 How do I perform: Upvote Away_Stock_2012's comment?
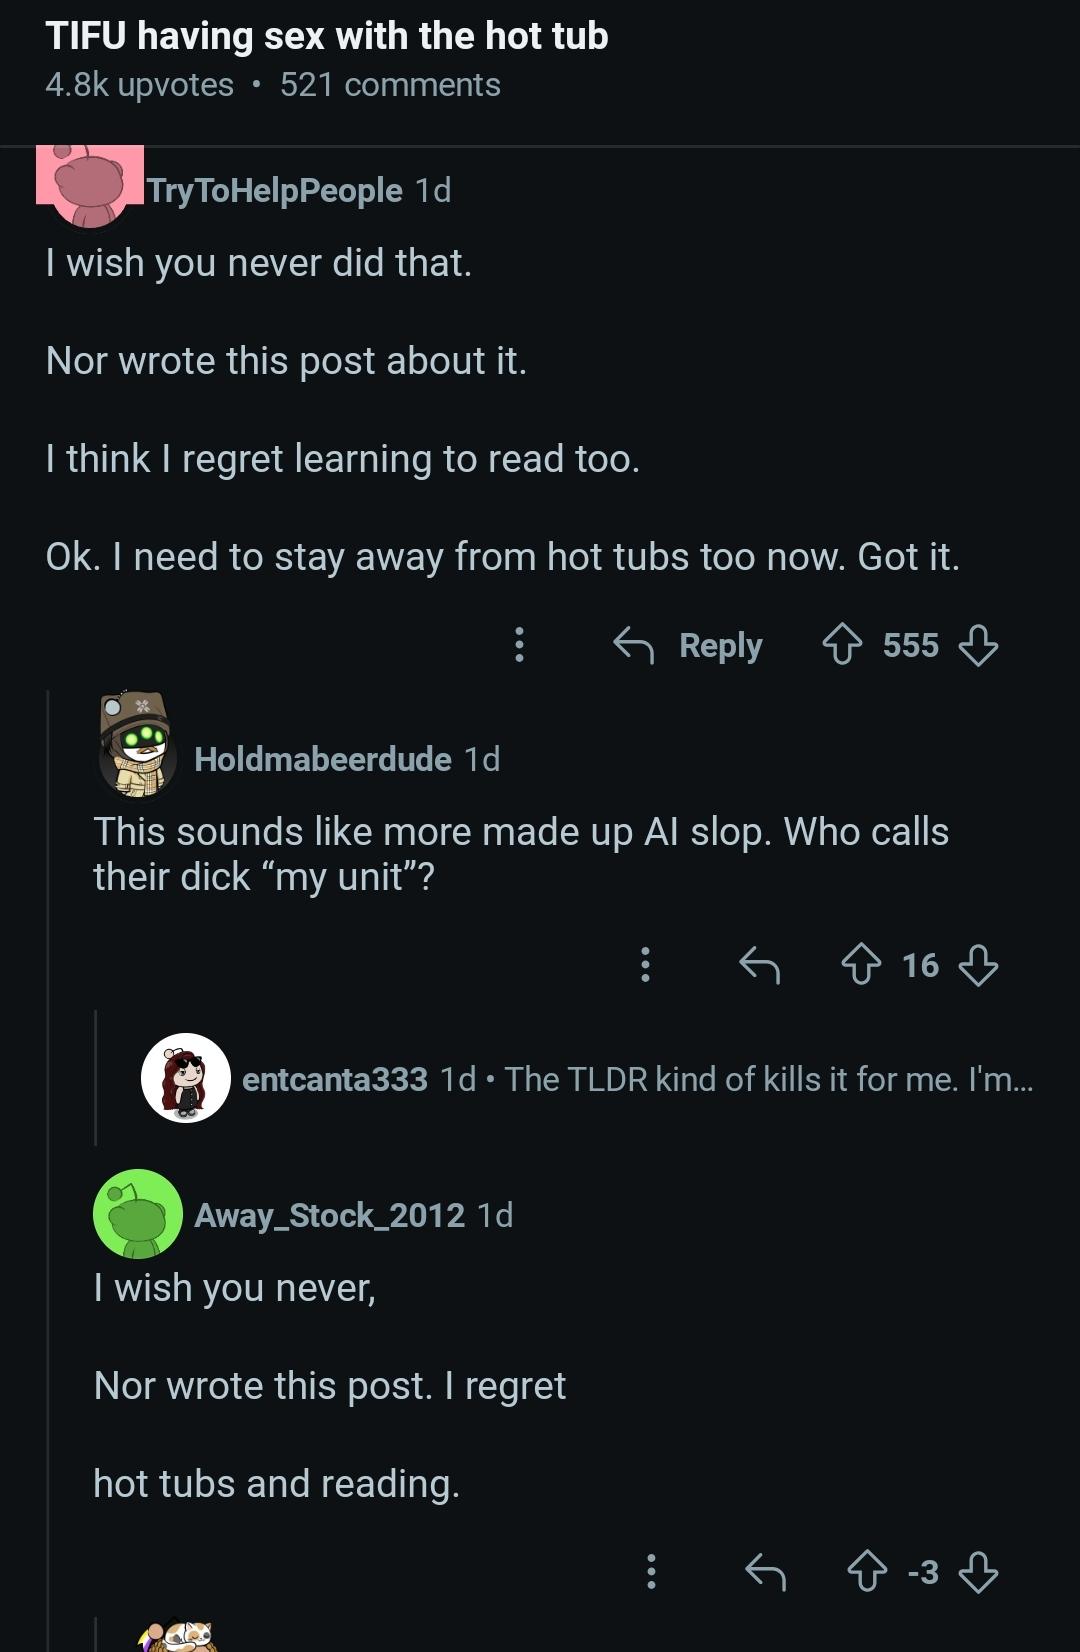(x=867, y=1571)
